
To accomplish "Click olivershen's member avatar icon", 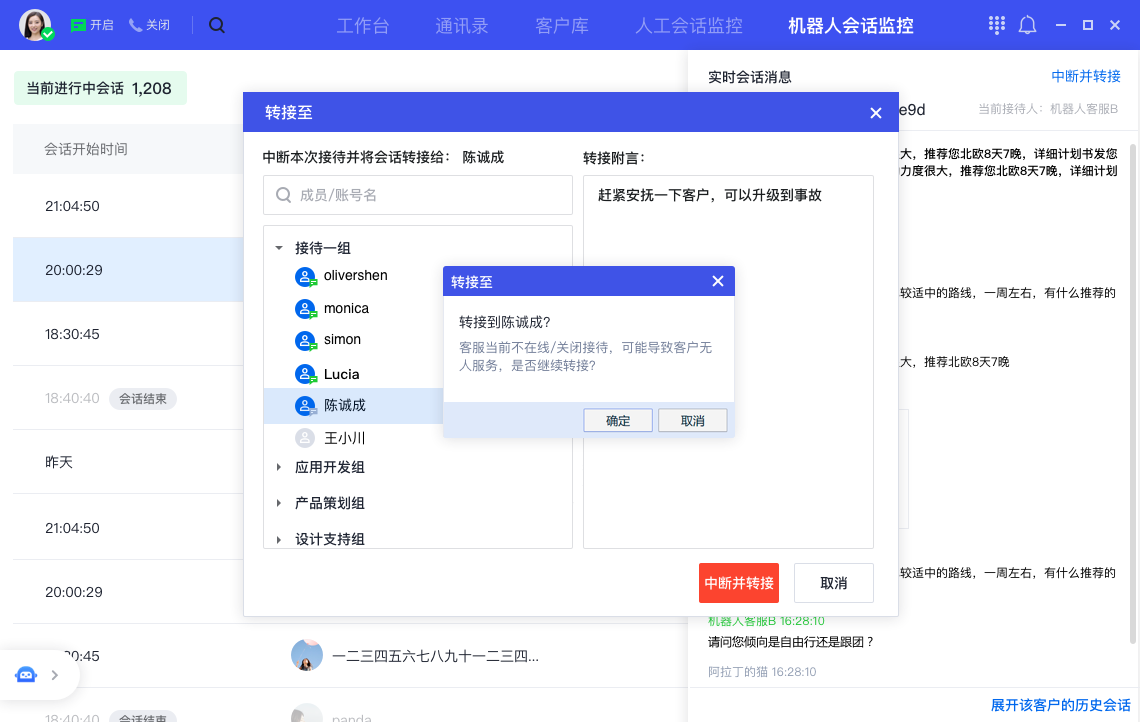I will pos(305,276).
